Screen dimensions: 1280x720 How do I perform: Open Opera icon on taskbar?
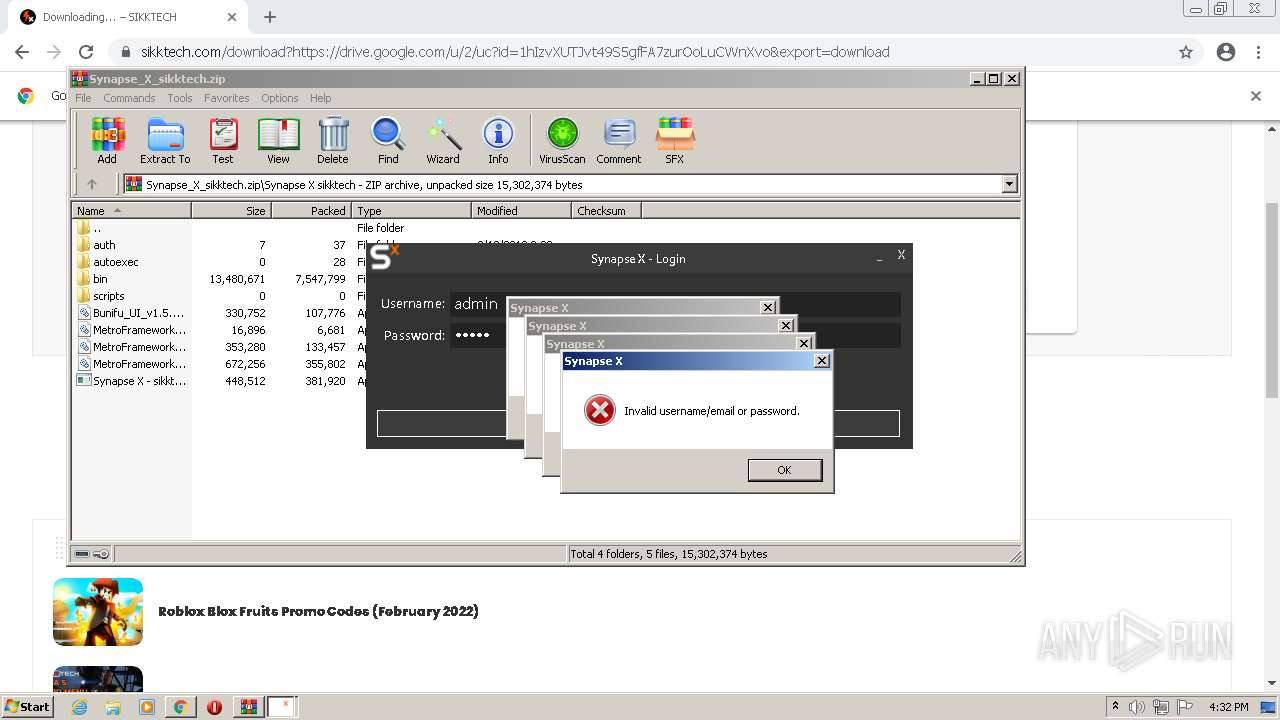pos(214,707)
